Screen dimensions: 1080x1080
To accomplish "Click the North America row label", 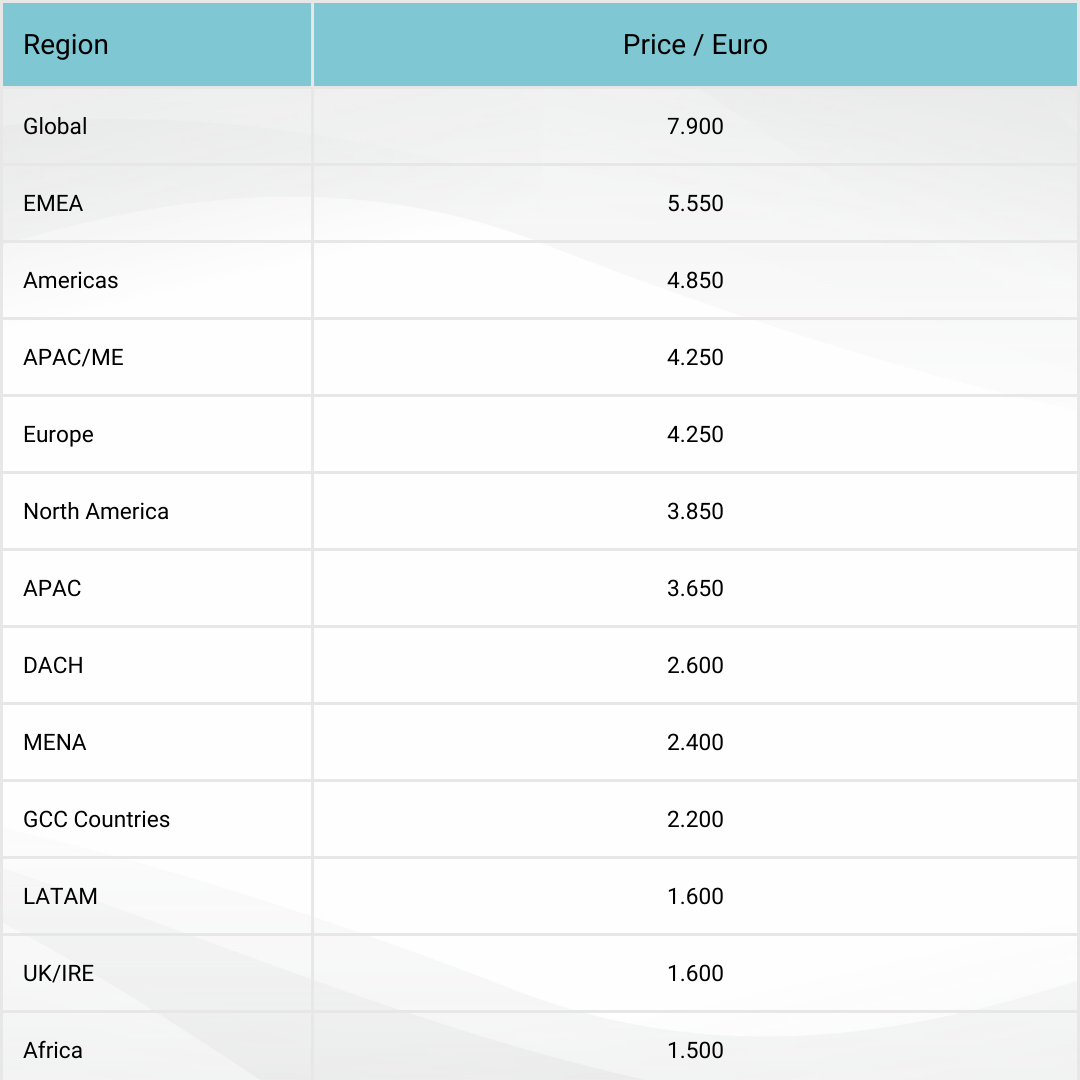I will [96, 512].
